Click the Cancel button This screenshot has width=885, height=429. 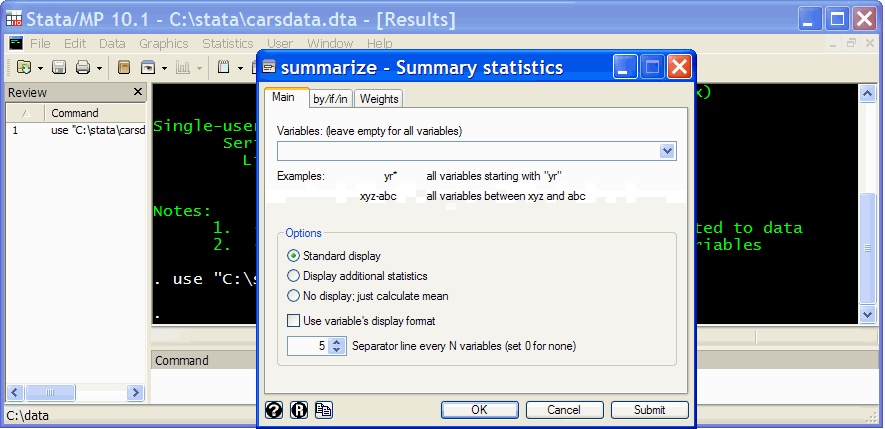(564, 410)
